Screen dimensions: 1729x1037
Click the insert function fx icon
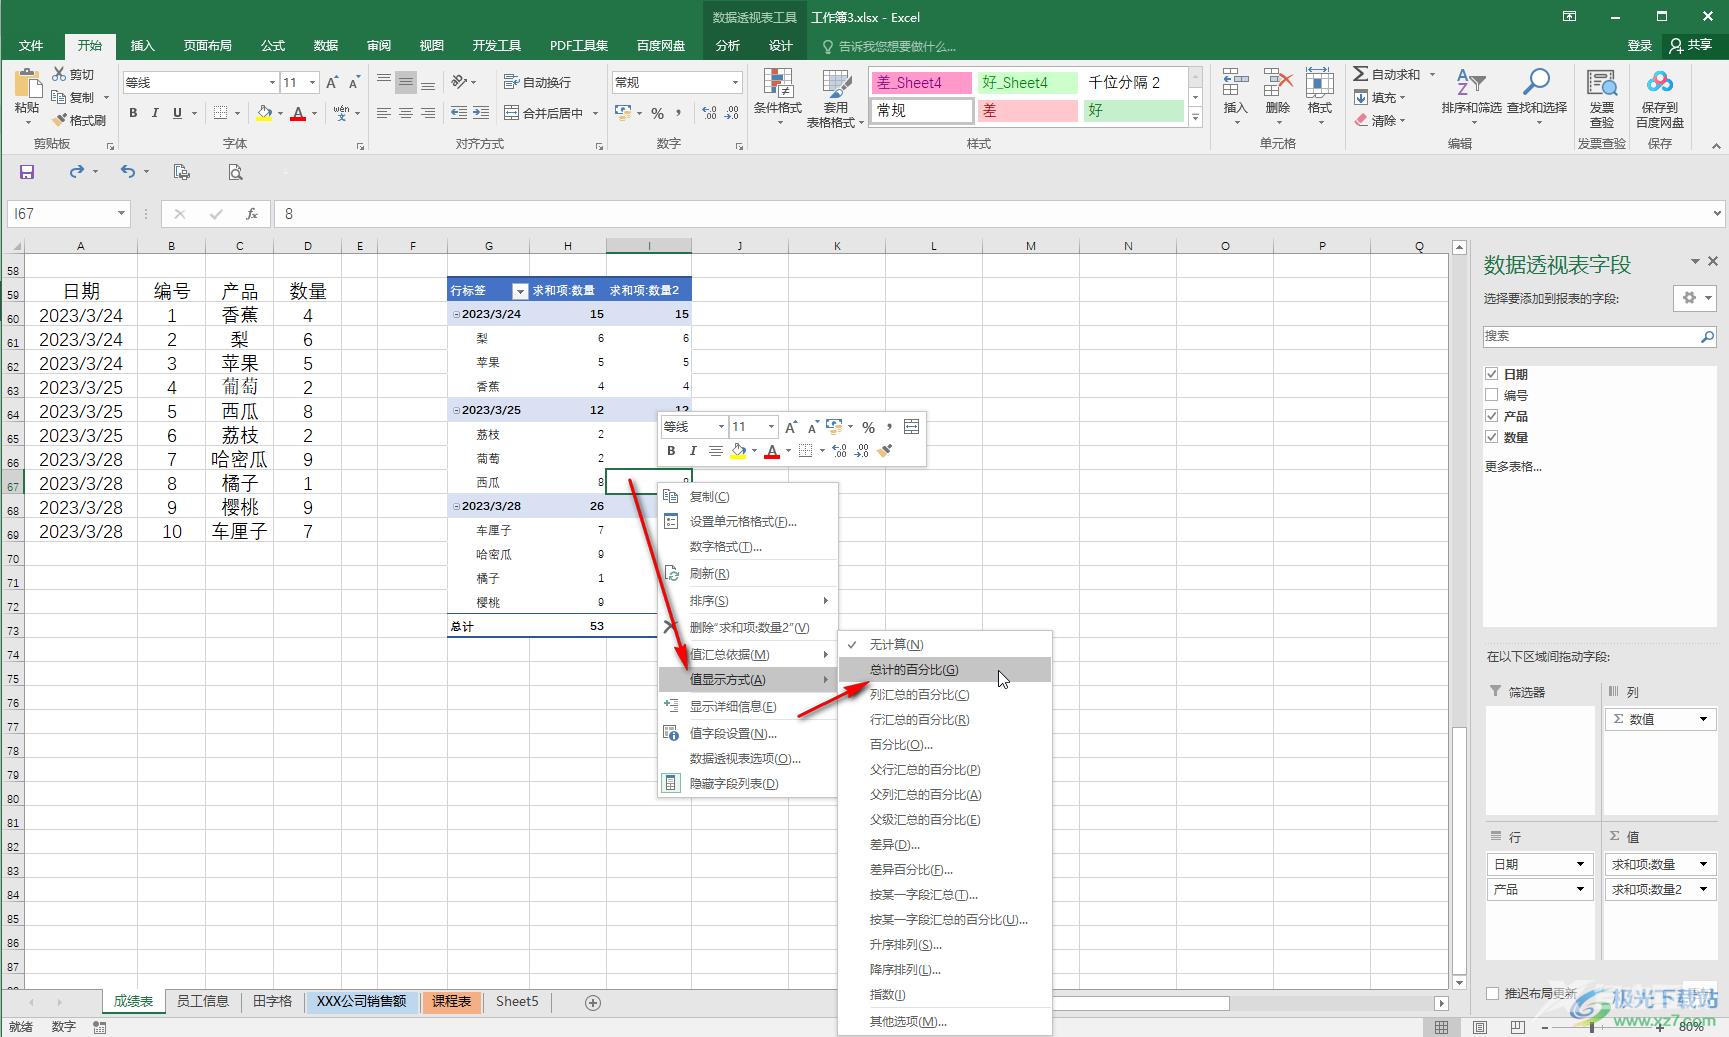pos(252,214)
